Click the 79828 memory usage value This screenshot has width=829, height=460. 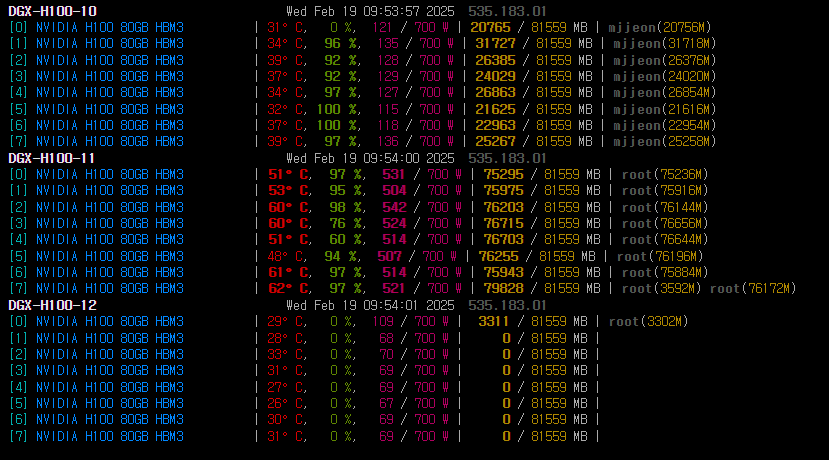(x=504, y=289)
